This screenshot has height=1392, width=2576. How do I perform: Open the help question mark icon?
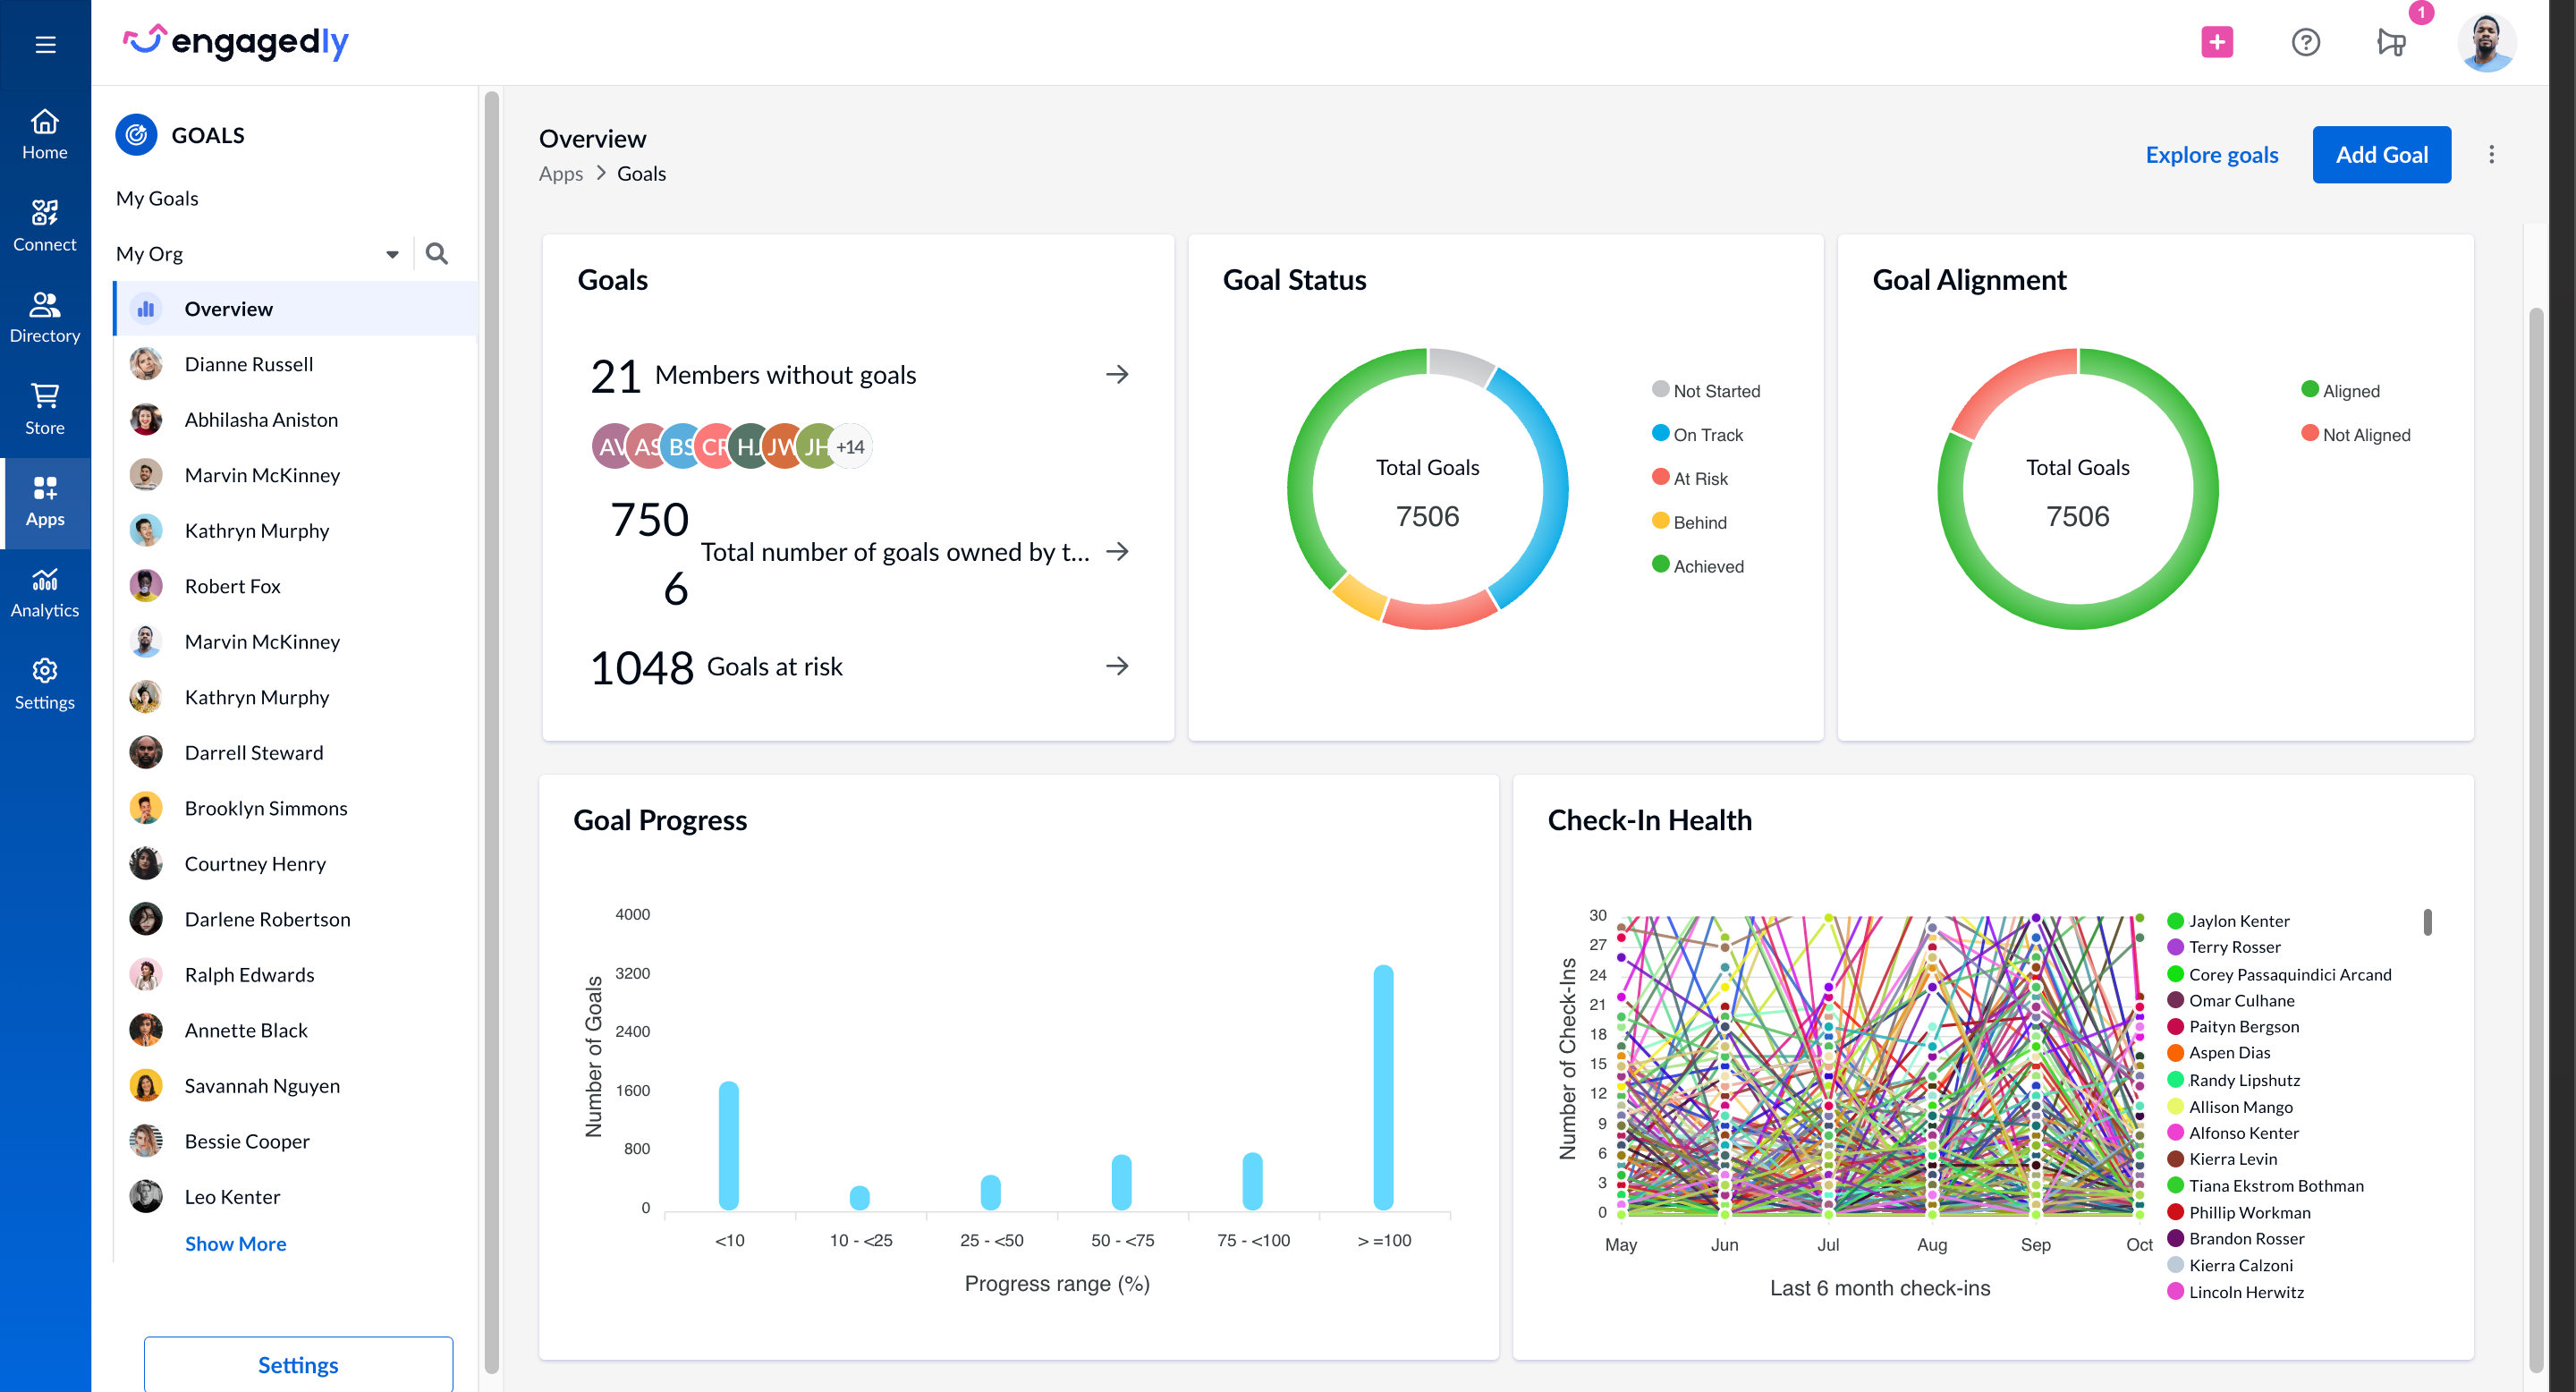tap(2305, 42)
